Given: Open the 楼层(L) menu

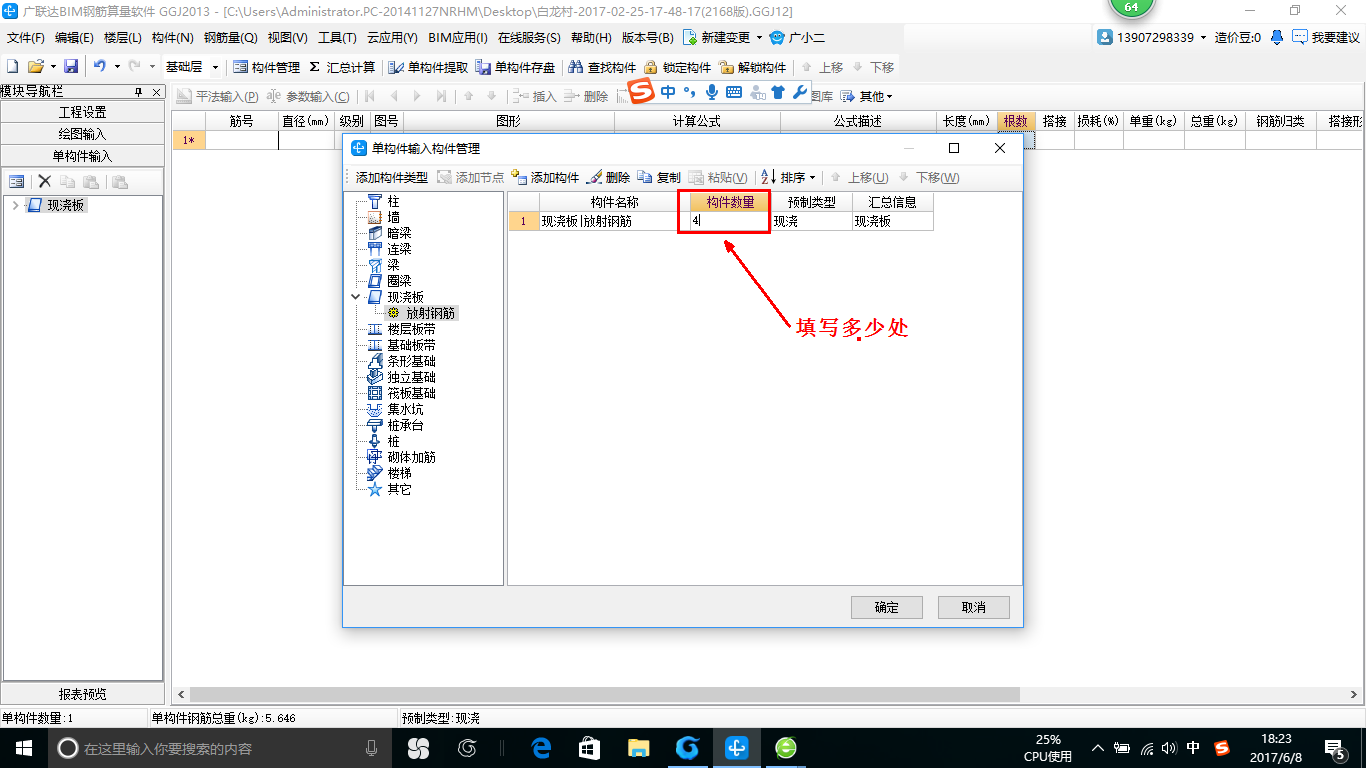Looking at the screenshot, I should (123, 37).
